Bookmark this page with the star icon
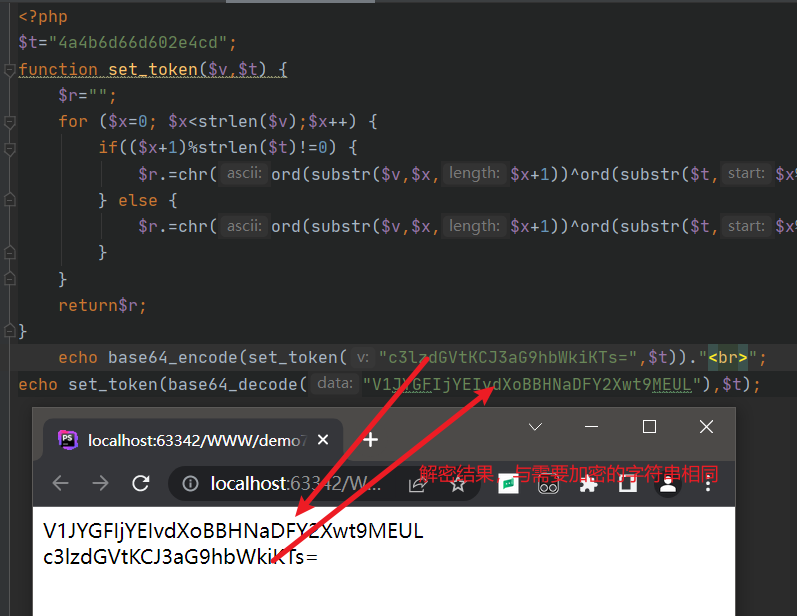 click(x=458, y=484)
